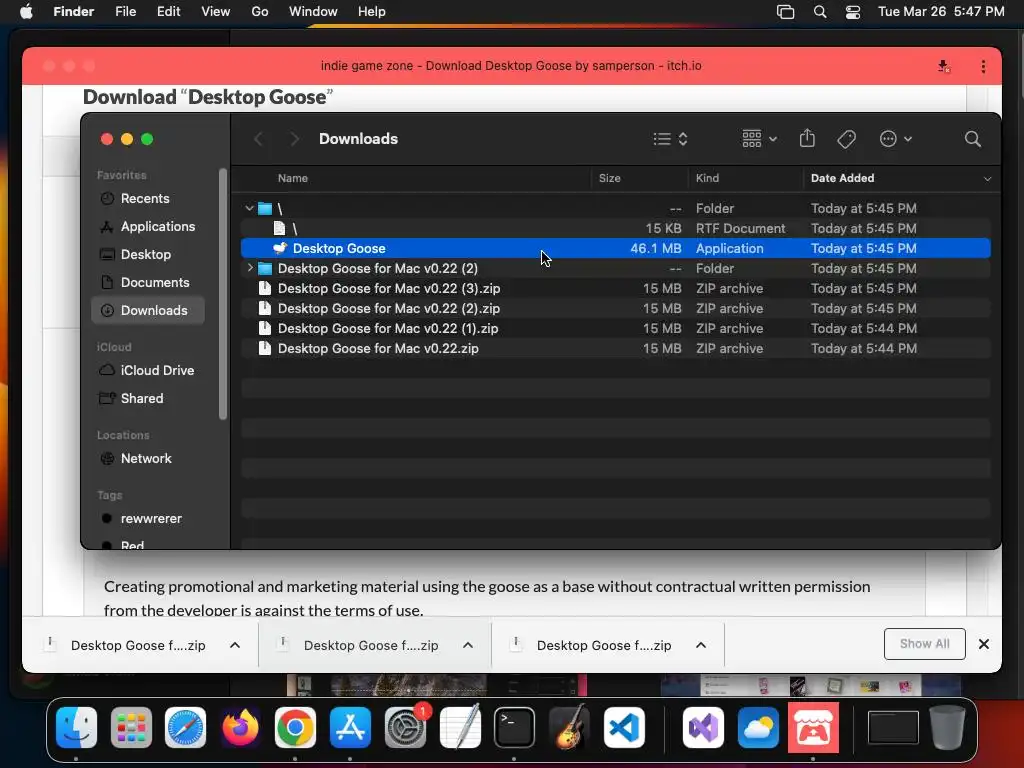Sort by the Name column header
1024x768 pixels.
click(293, 178)
